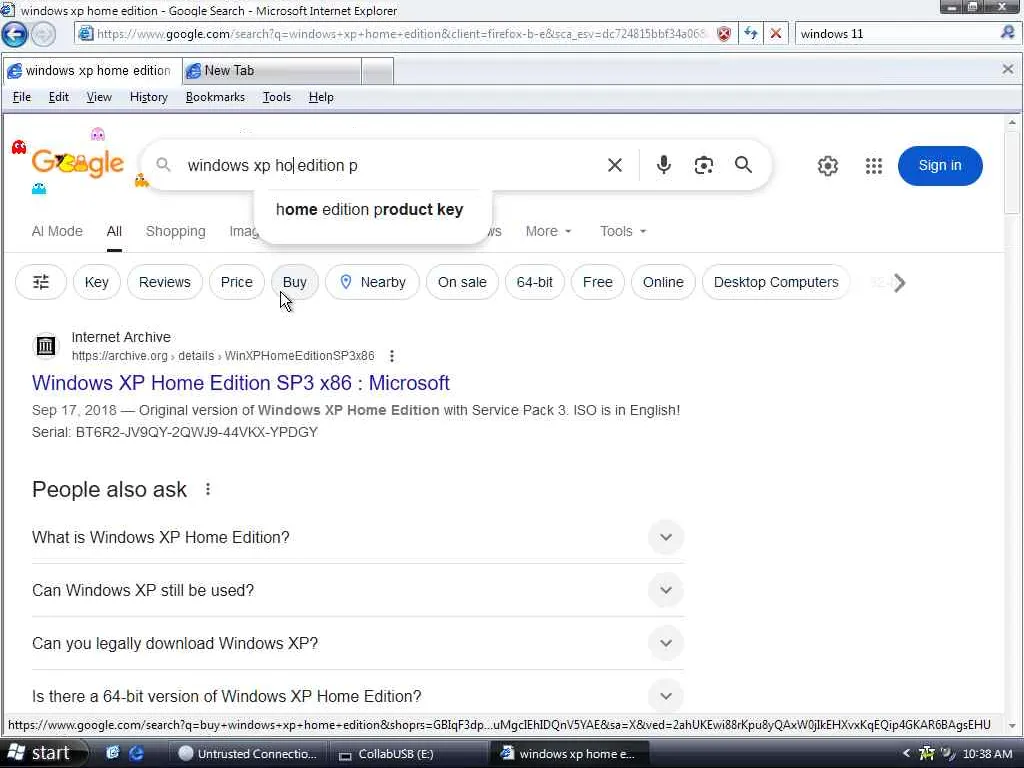Screen dimensions: 1024x768
Task: Switch to the New Tab tab
Action: coord(272,71)
